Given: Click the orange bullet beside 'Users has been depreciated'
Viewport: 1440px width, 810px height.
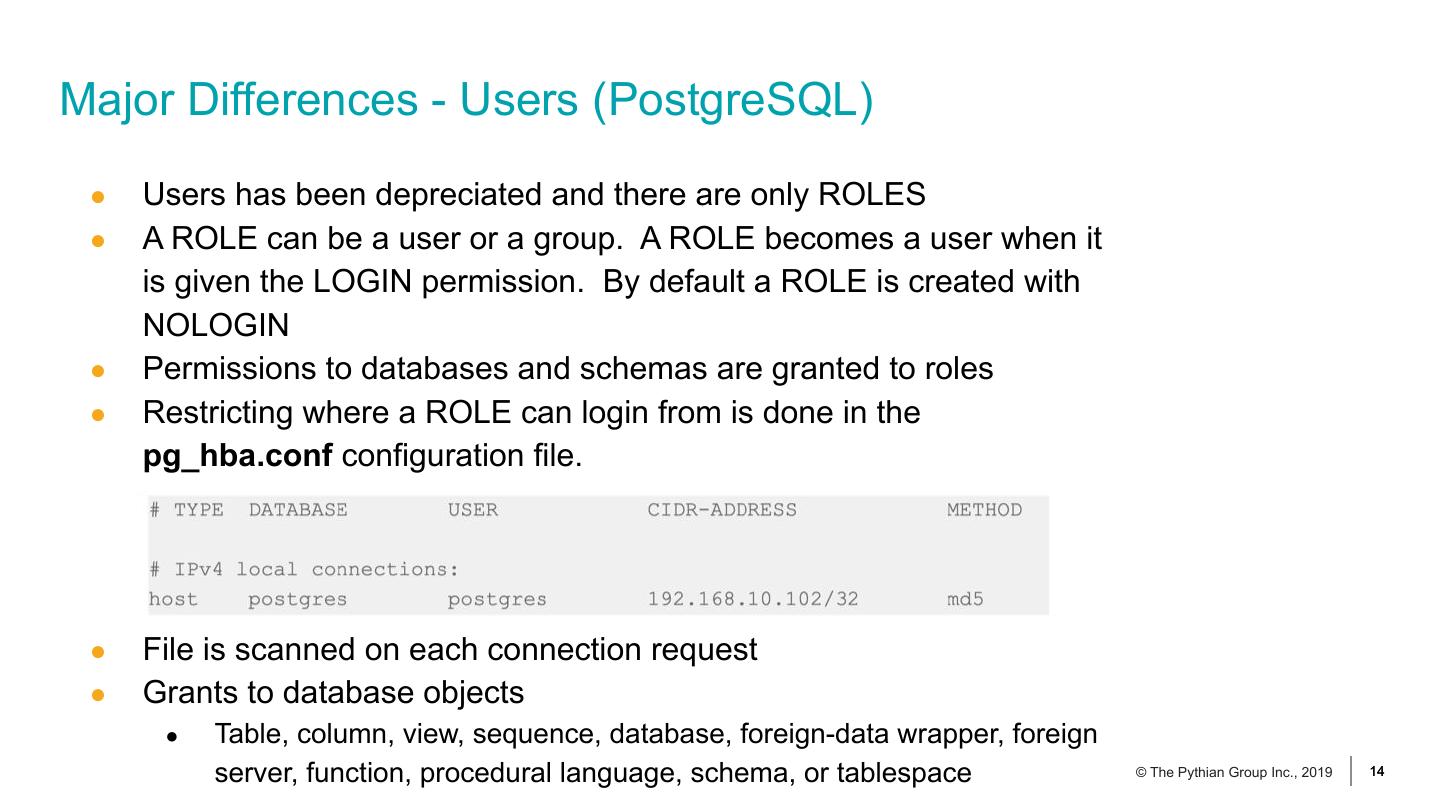Looking at the screenshot, I should tap(98, 197).
